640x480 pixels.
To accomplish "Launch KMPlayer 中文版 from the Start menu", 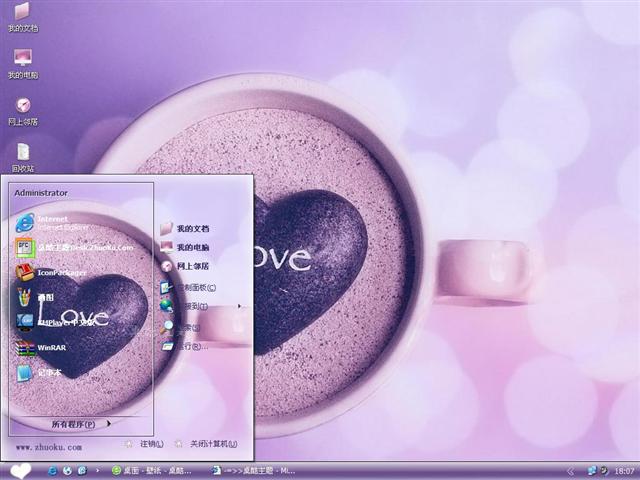I will tap(56, 322).
